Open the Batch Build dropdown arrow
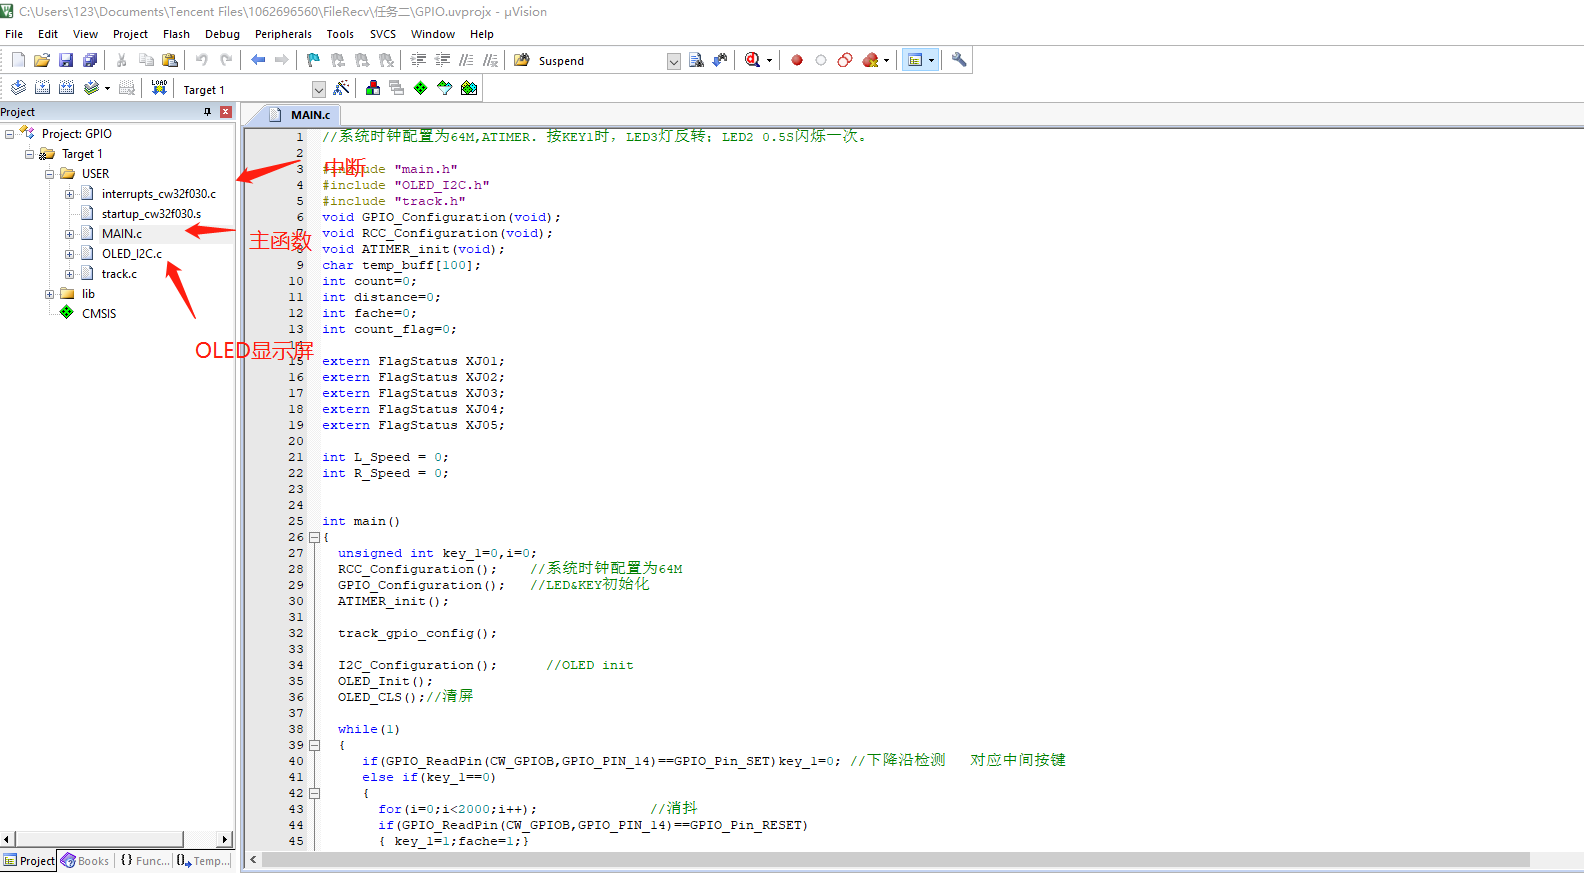 coord(107,88)
